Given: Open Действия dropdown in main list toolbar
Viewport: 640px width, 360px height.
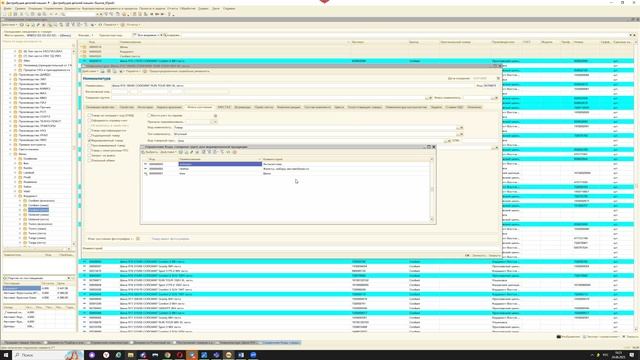Looking at the screenshot, I should [9, 25].
